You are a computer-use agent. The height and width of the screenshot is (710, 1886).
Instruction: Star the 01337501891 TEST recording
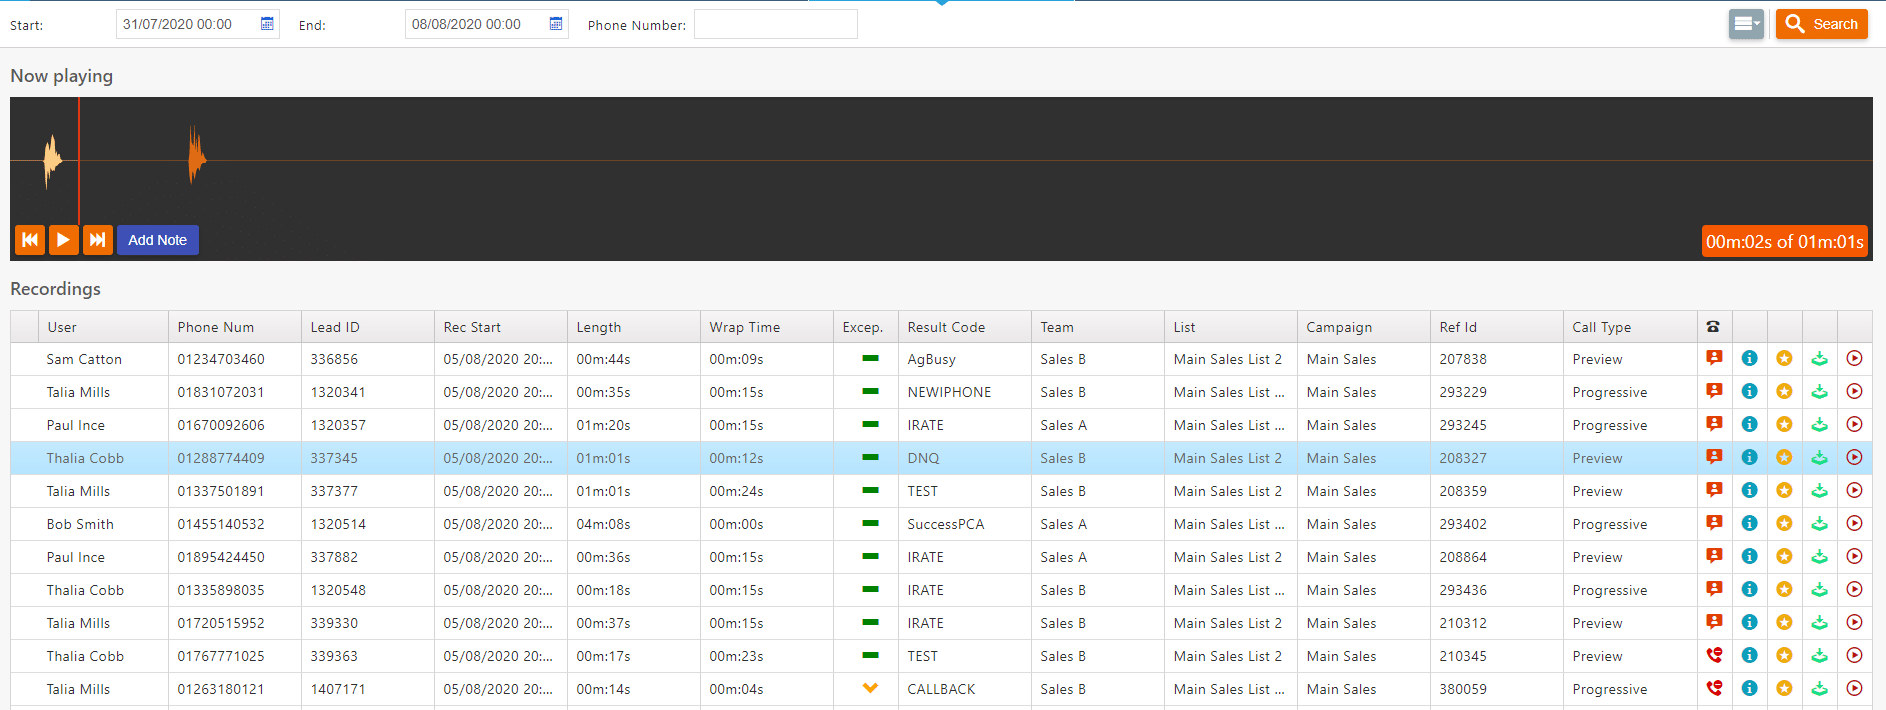click(x=1784, y=490)
